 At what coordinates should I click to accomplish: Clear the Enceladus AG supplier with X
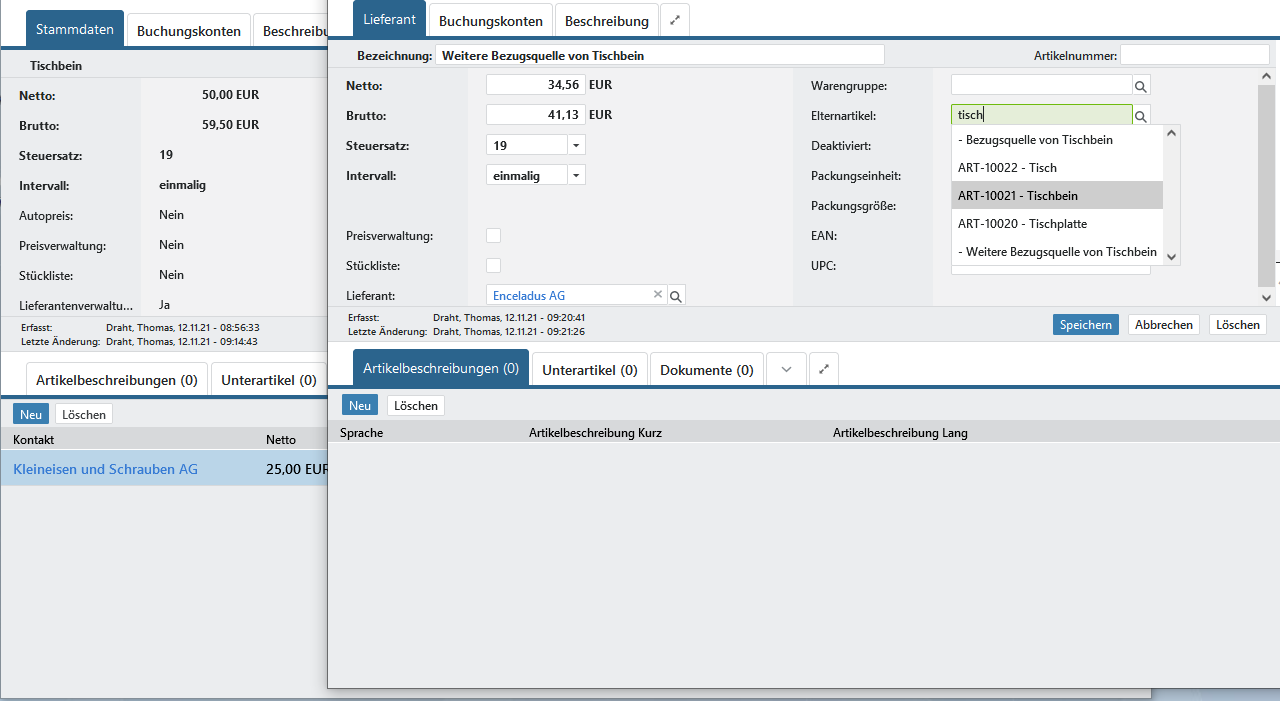tap(658, 295)
